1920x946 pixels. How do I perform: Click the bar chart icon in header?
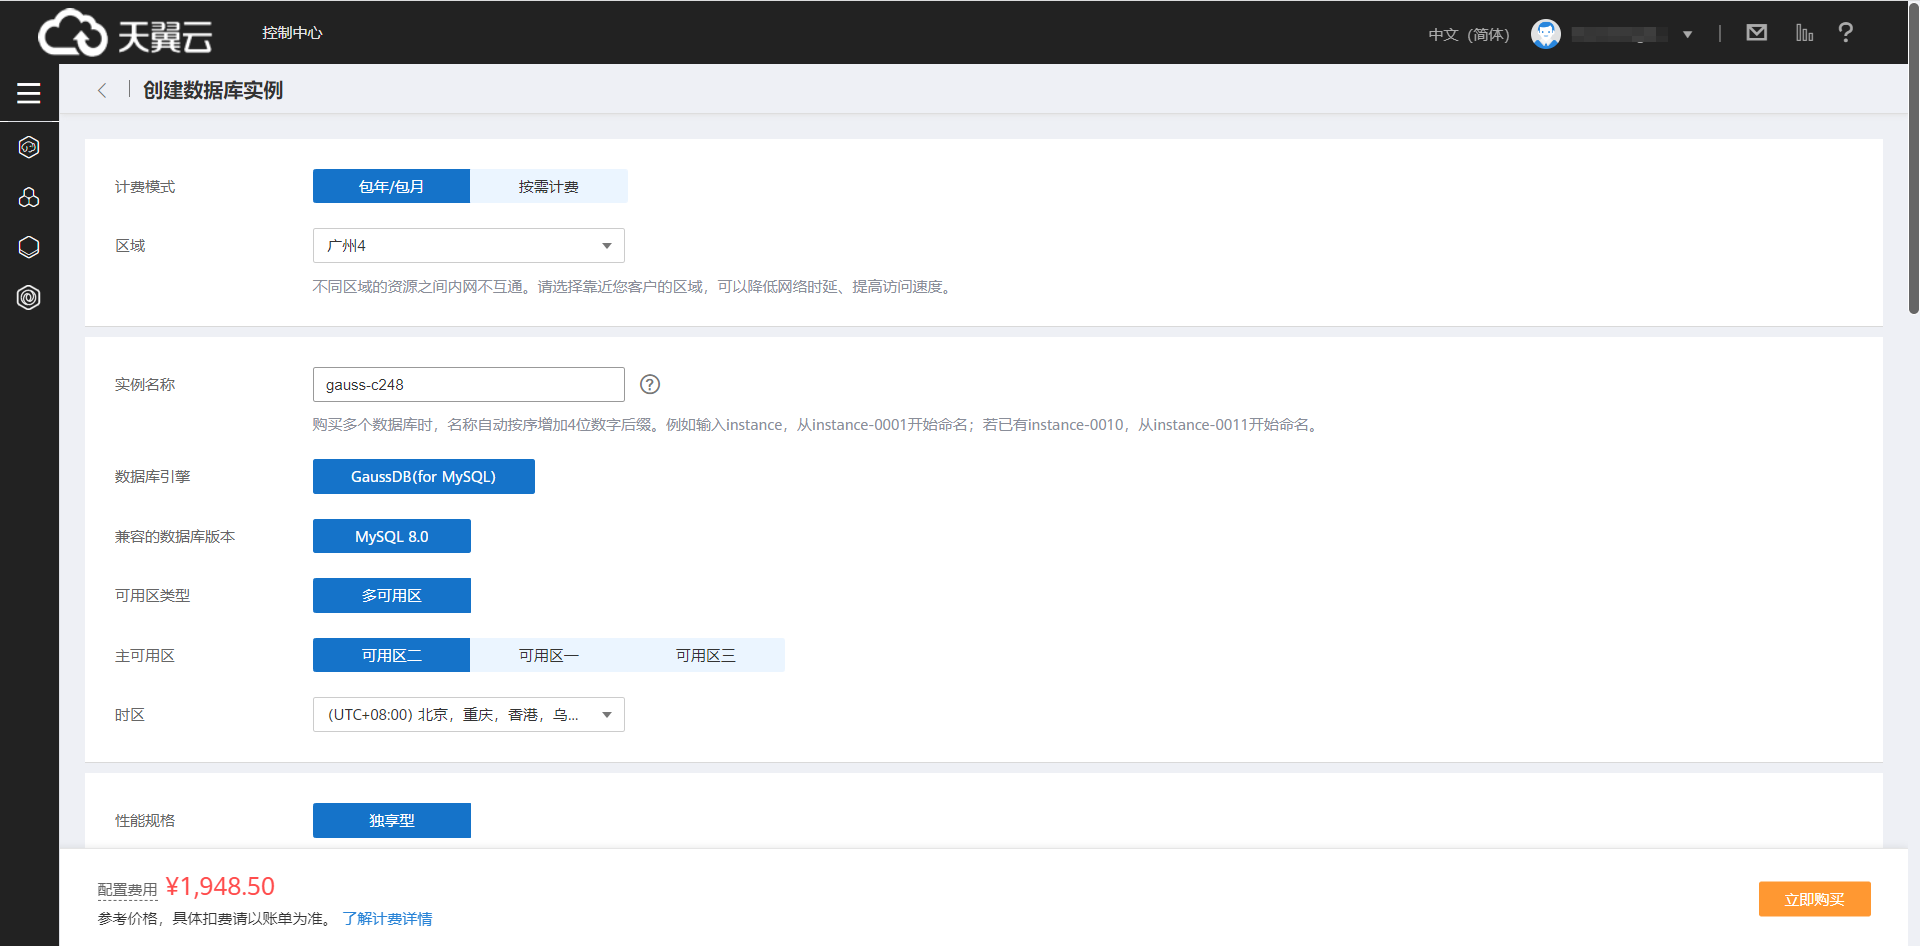(1804, 33)
